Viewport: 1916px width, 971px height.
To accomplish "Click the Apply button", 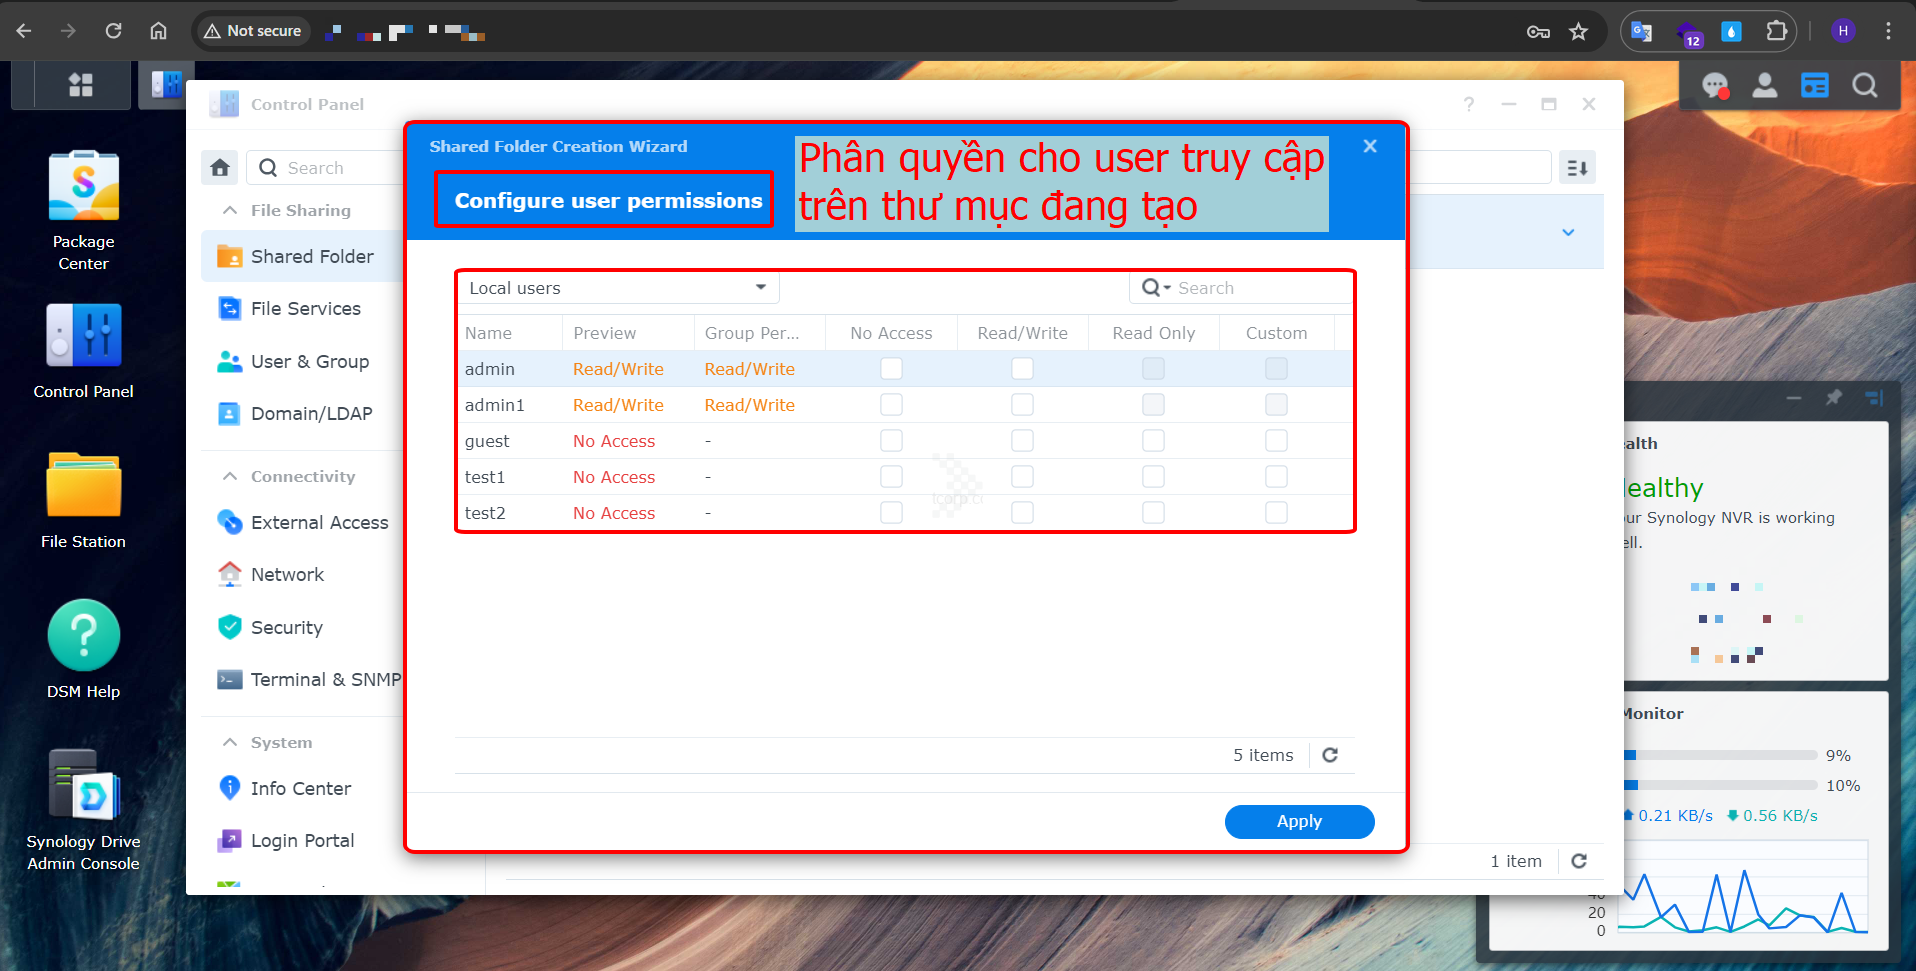I will [1299, 821].
